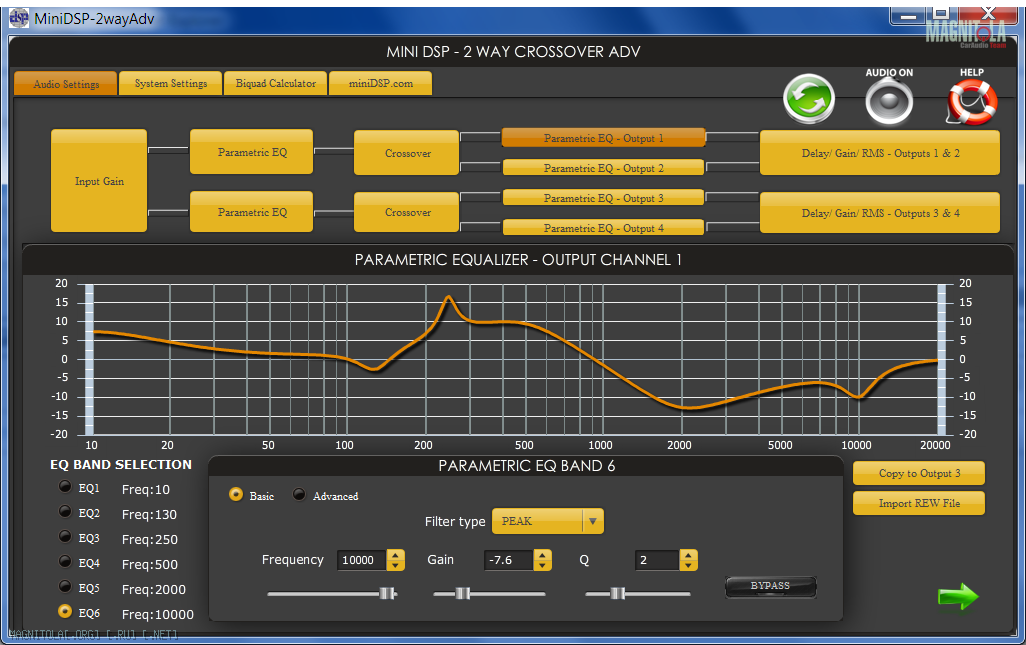Choose the Basic mode radio button

(x=236, y=495)
